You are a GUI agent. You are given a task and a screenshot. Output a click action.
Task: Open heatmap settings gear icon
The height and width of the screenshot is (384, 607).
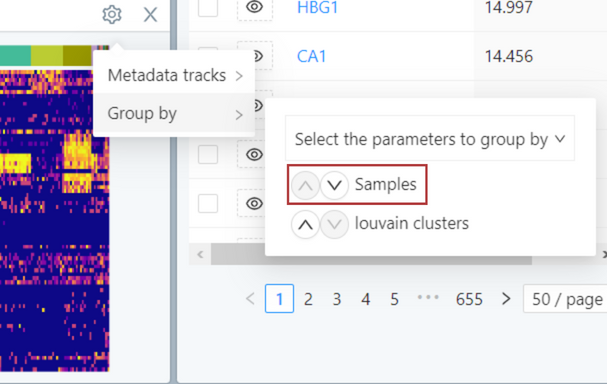112,15
